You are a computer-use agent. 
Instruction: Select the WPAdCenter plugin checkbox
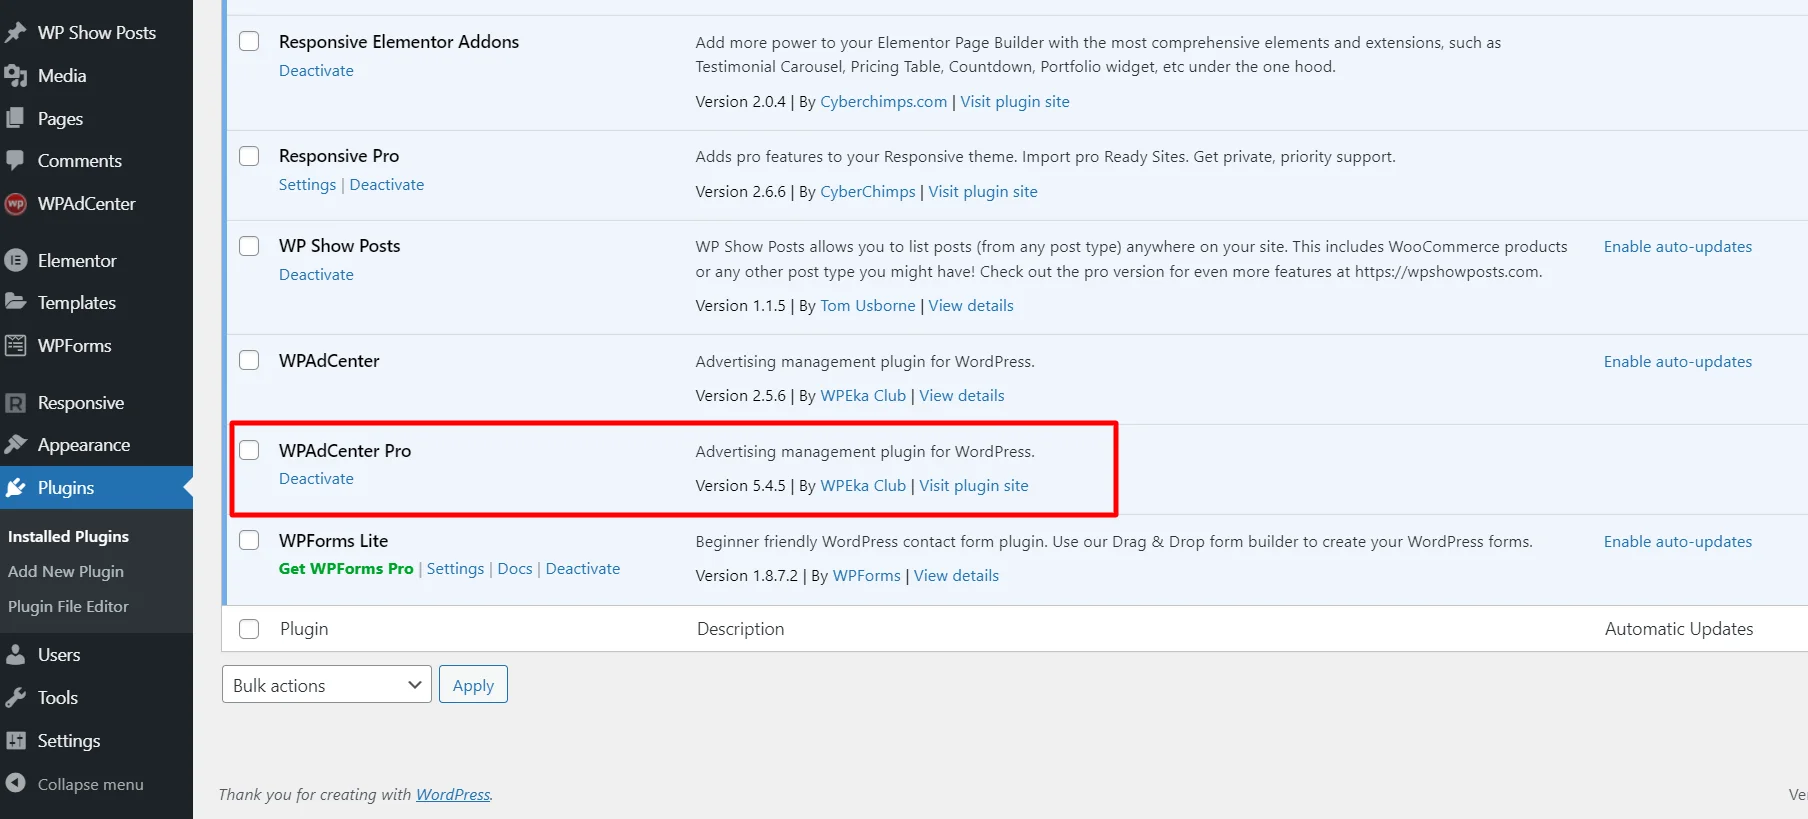coord(249,360)
